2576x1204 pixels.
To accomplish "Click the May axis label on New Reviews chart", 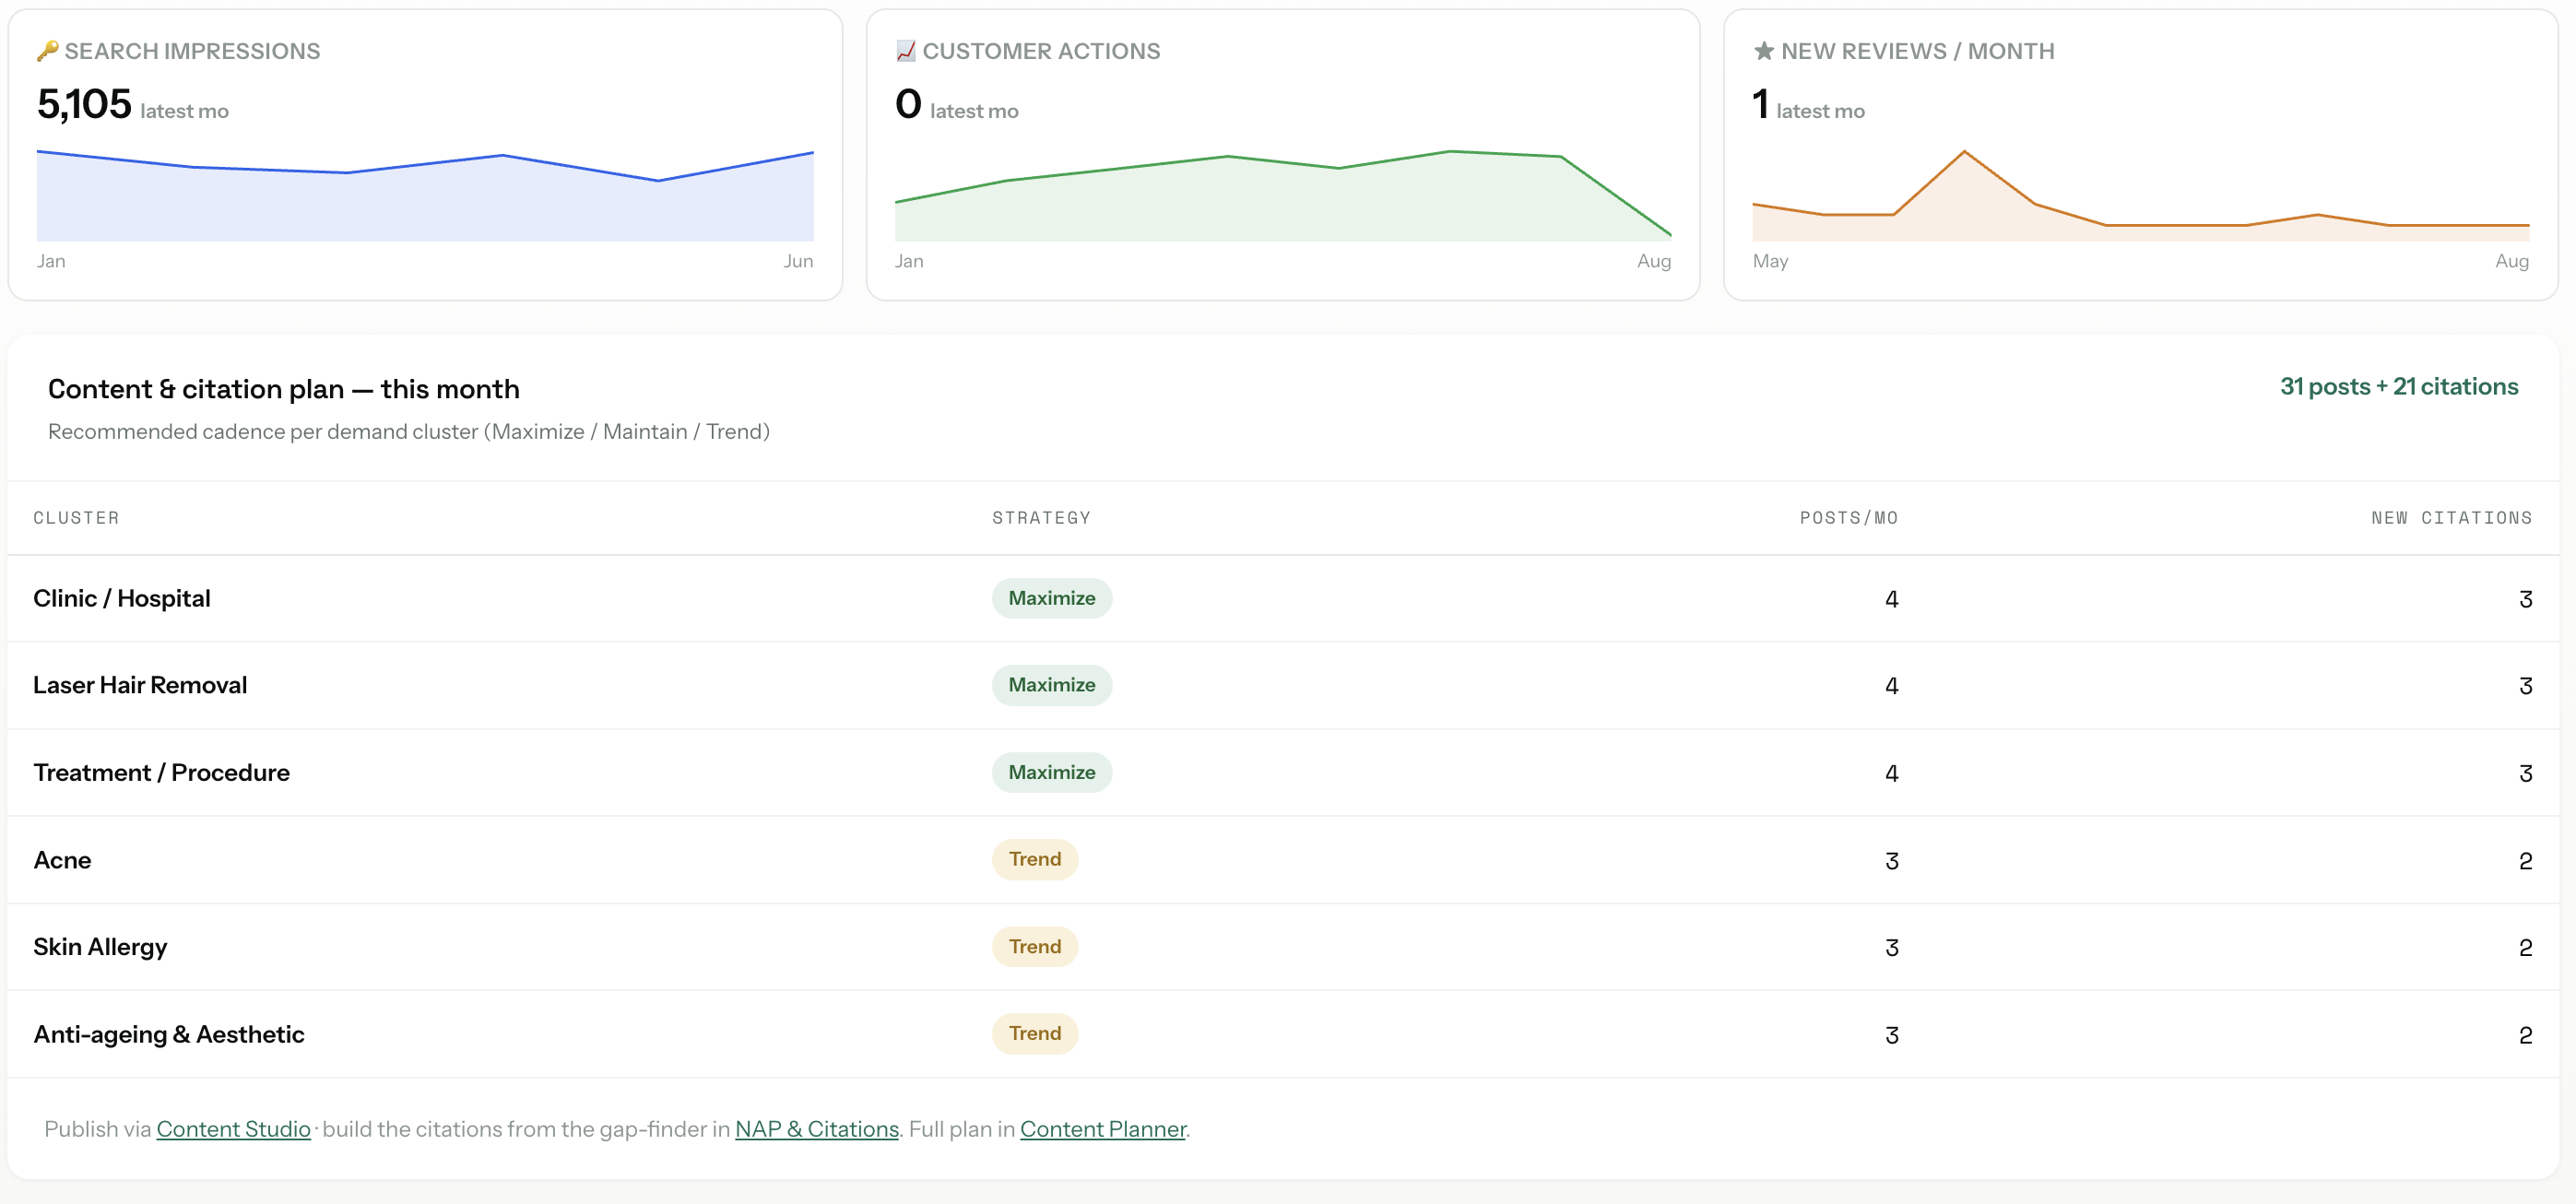I will (x=1770, y=261).
